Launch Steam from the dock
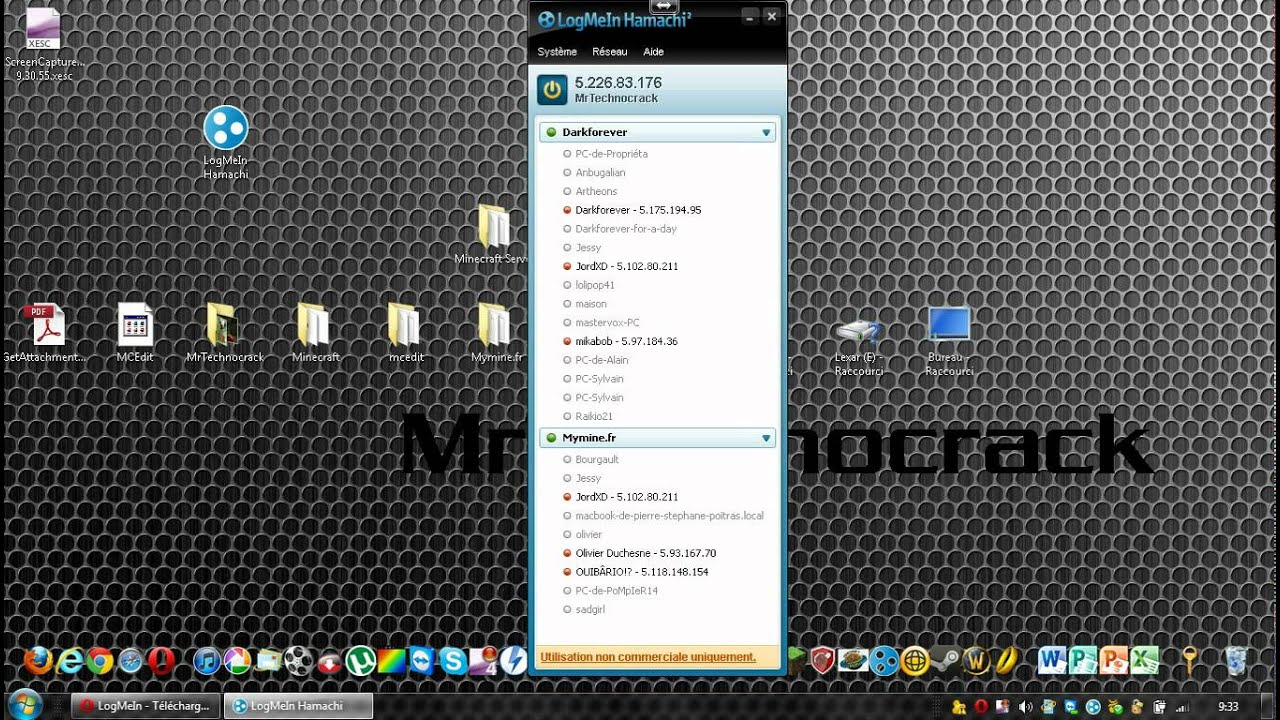Viewport: 1280px width, 720px height. pyautogui.click(x=946, y=661)
